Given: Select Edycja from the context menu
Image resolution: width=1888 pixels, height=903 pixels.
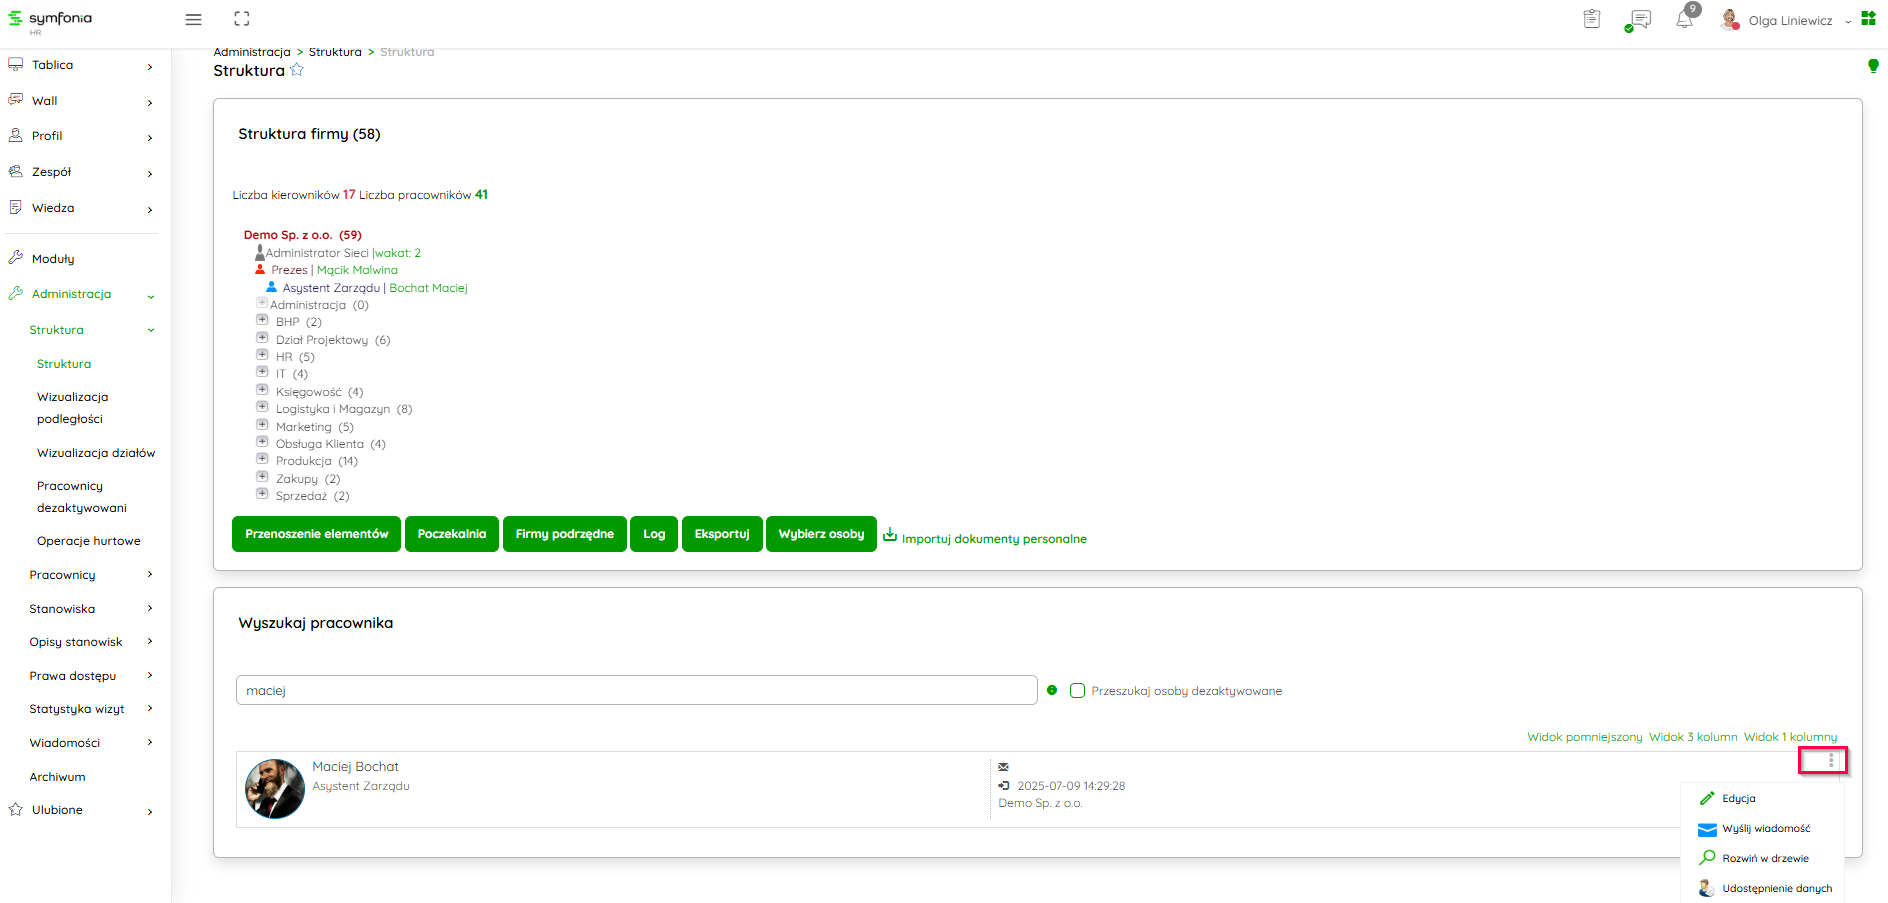Looking at the screenshot, I should (1738, 799).
